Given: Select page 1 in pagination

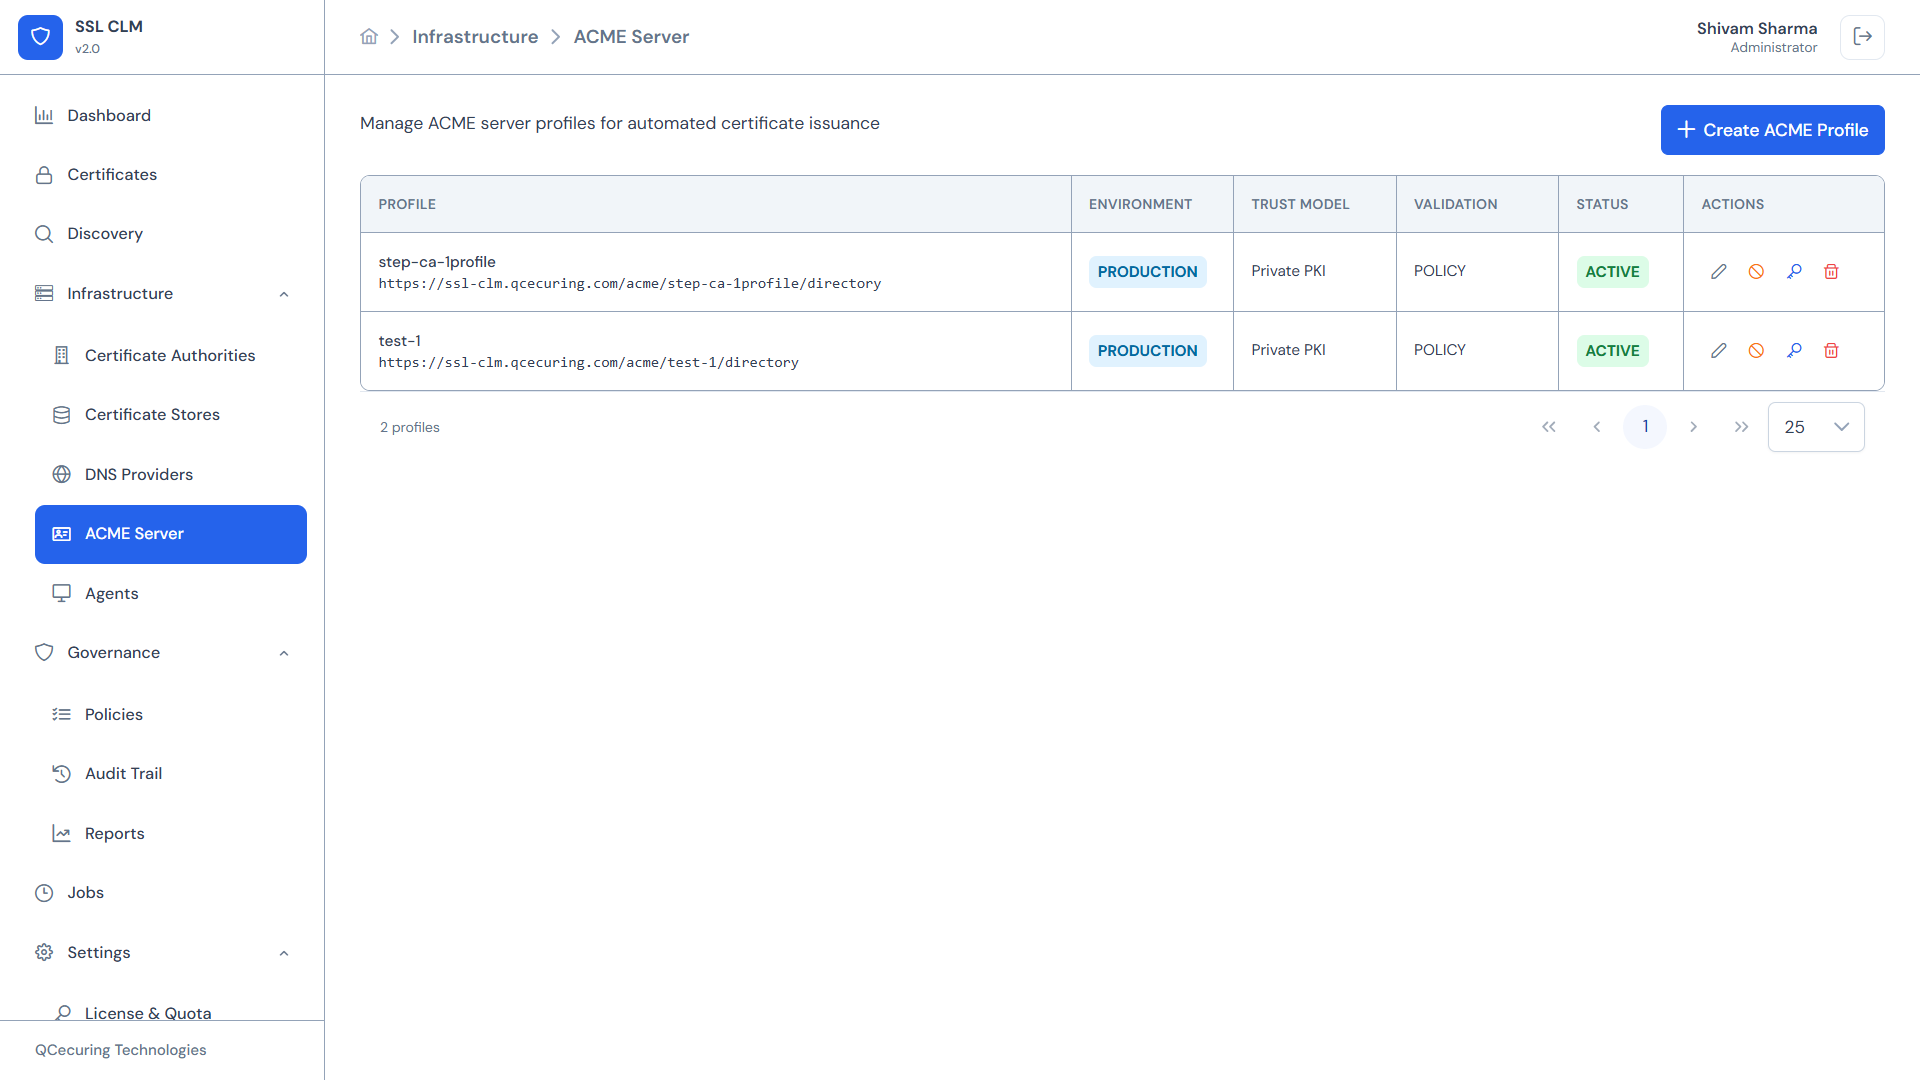Looking at the screenshot, I should point(1645,427).
